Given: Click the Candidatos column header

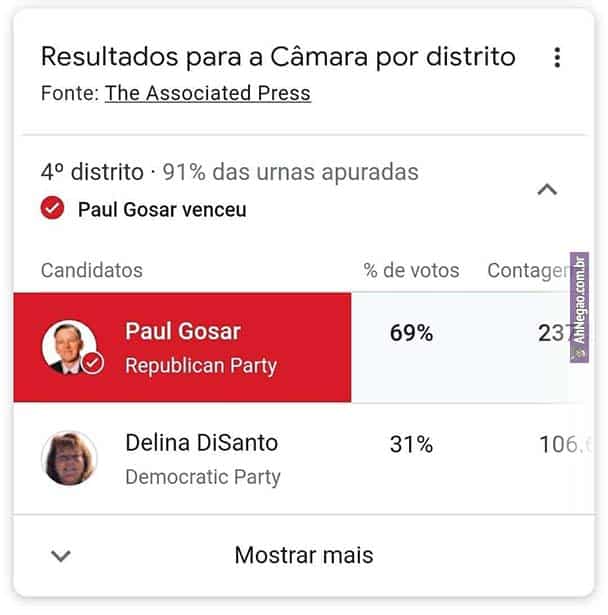Looking at the screenshot, I should [92, 270].
